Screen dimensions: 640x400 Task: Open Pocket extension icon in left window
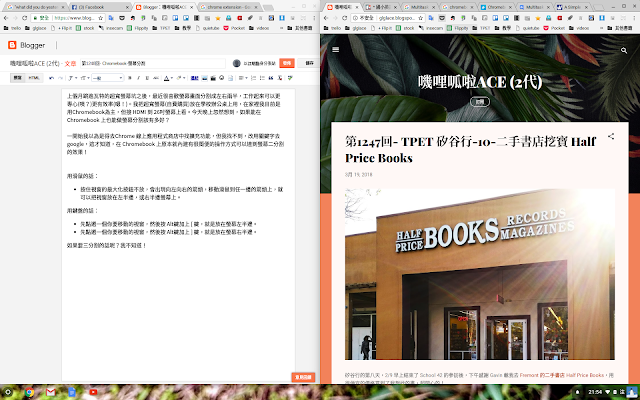pyautogui.click(x=122, y=18)
